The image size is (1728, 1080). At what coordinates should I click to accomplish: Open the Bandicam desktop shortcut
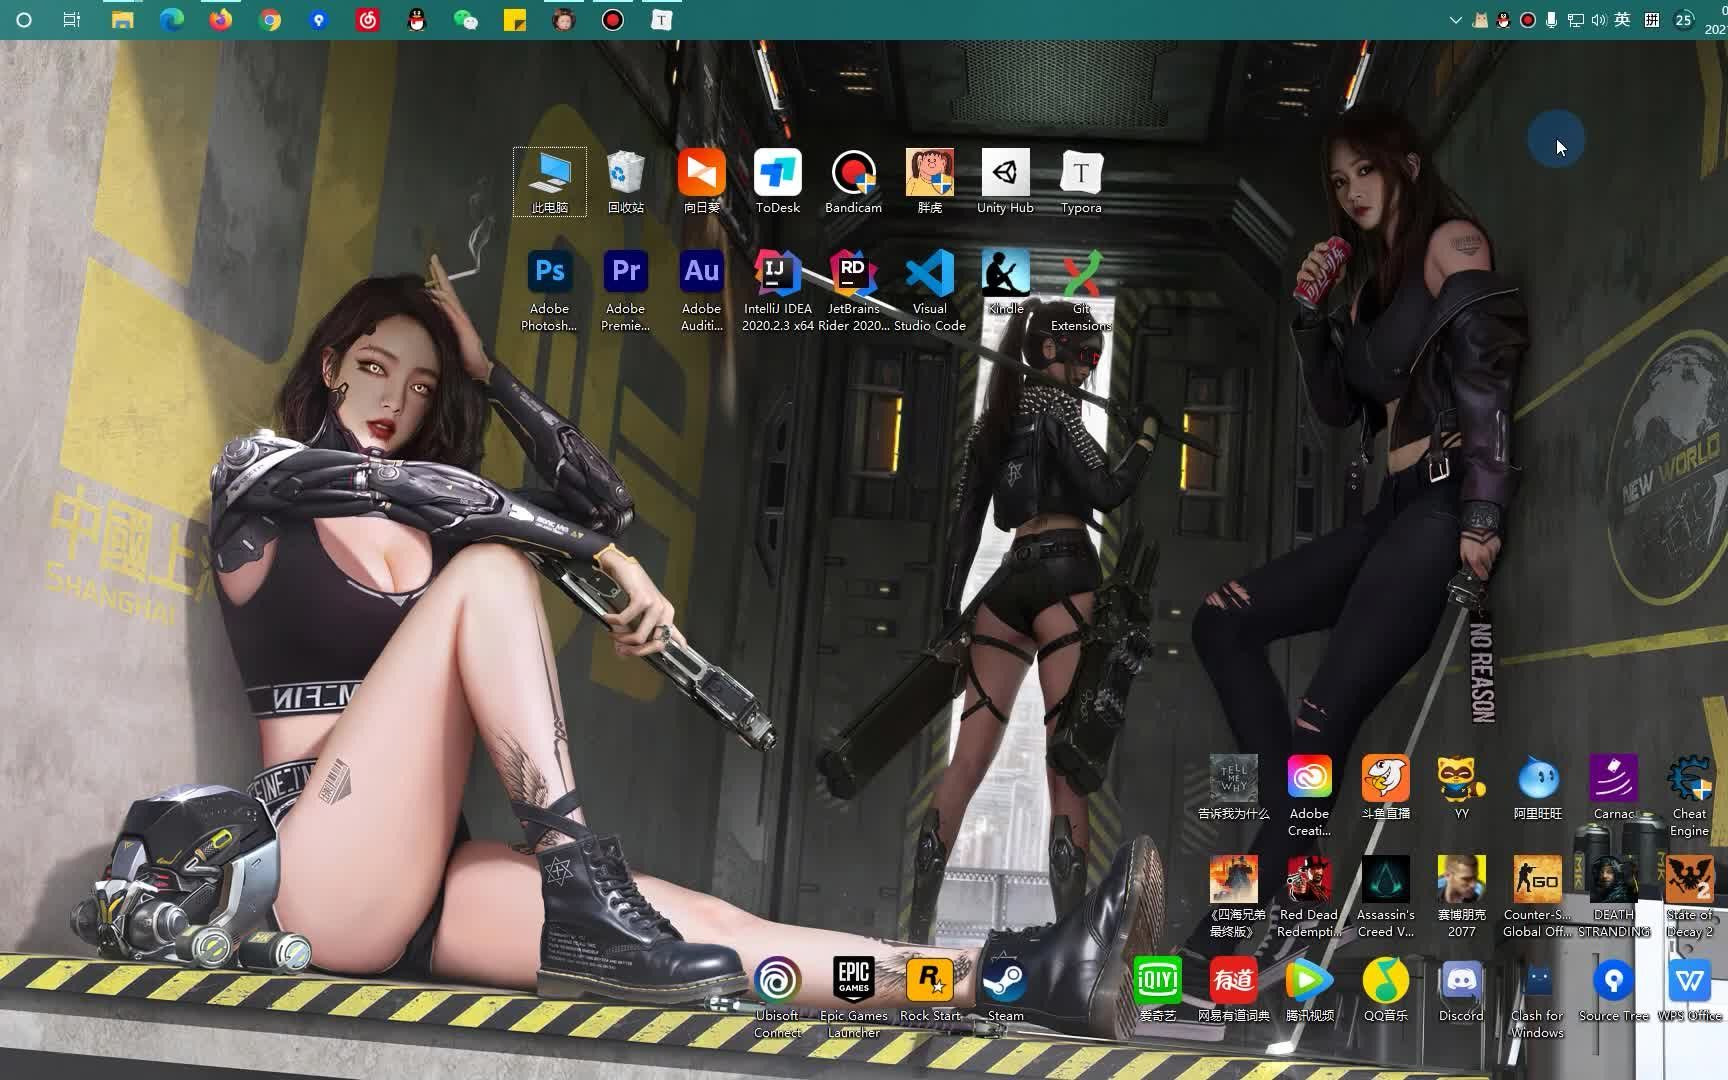click(x=854, y=182)
